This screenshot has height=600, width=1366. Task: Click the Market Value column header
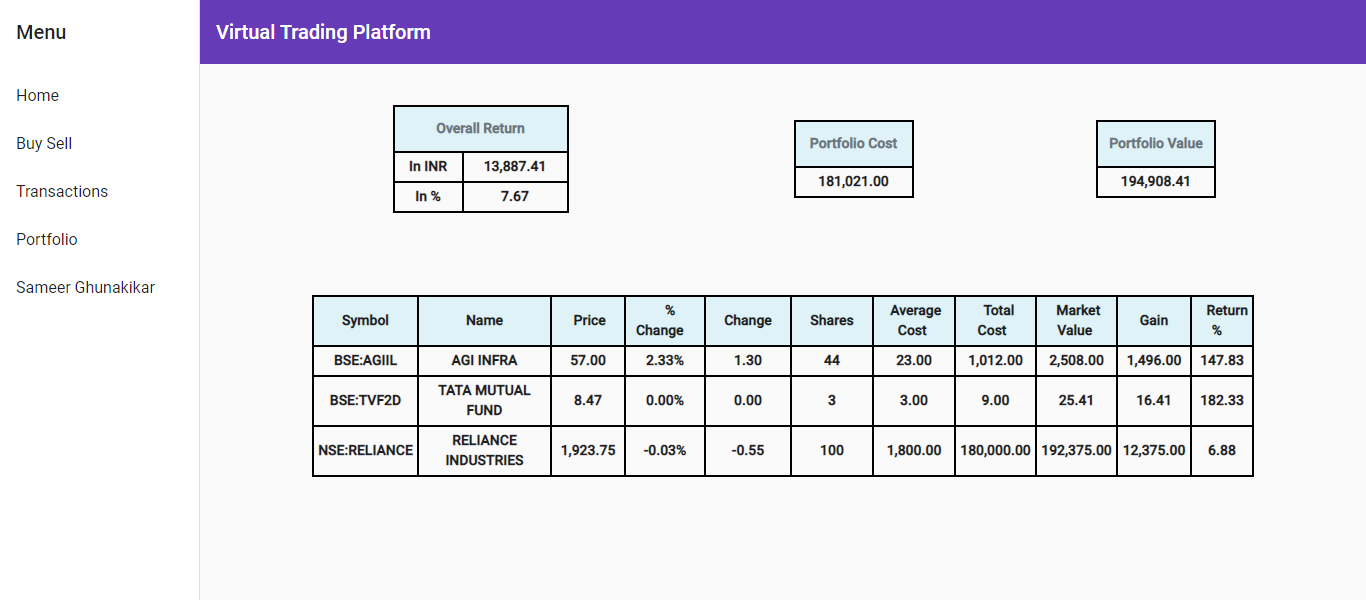1075,320
